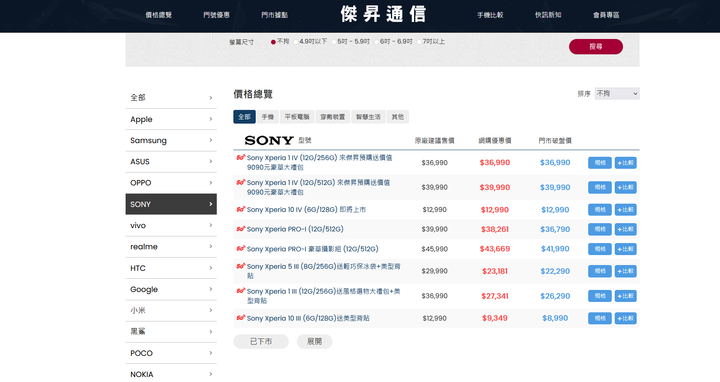Viewport: 720px width, 382px height.
Task: Open Sony Xperia PRO-I 豪華攝影組 product link
Action: pos(312,249)
